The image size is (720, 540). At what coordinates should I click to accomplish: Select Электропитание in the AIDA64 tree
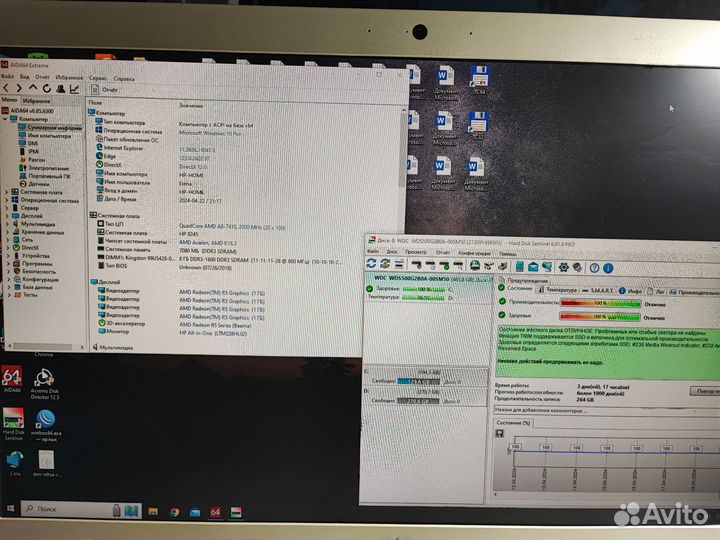pos(44,168)
